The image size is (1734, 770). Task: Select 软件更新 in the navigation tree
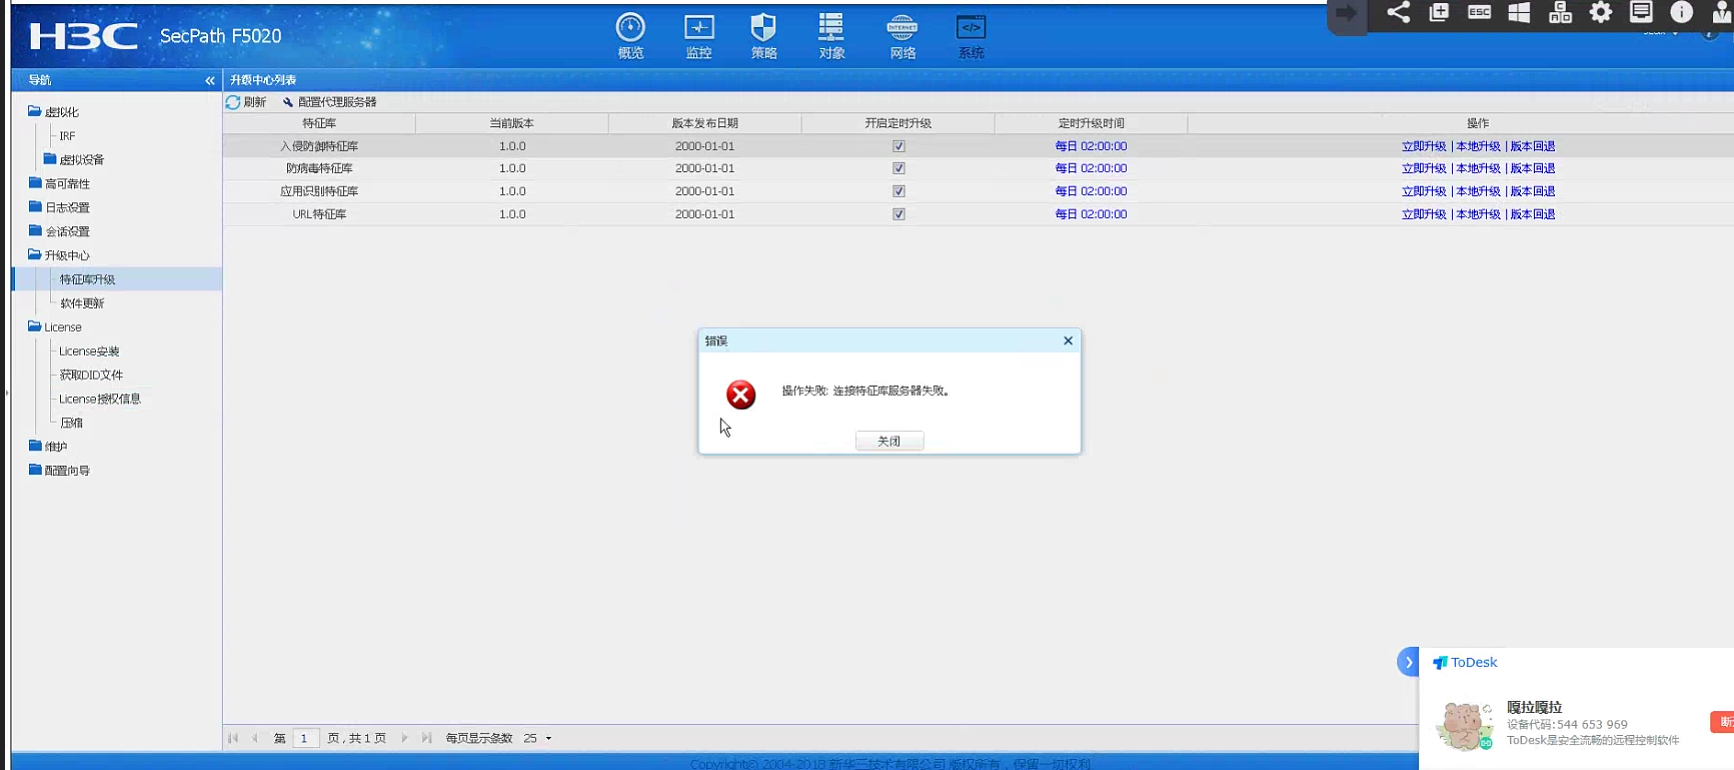click(82, 303)
